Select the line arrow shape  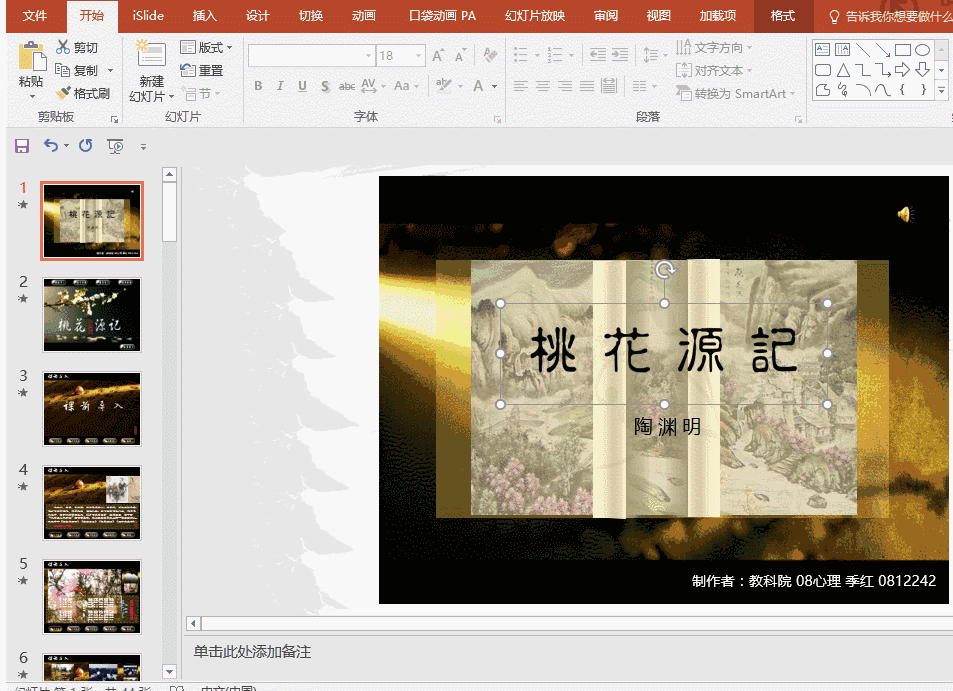[882, 50]
